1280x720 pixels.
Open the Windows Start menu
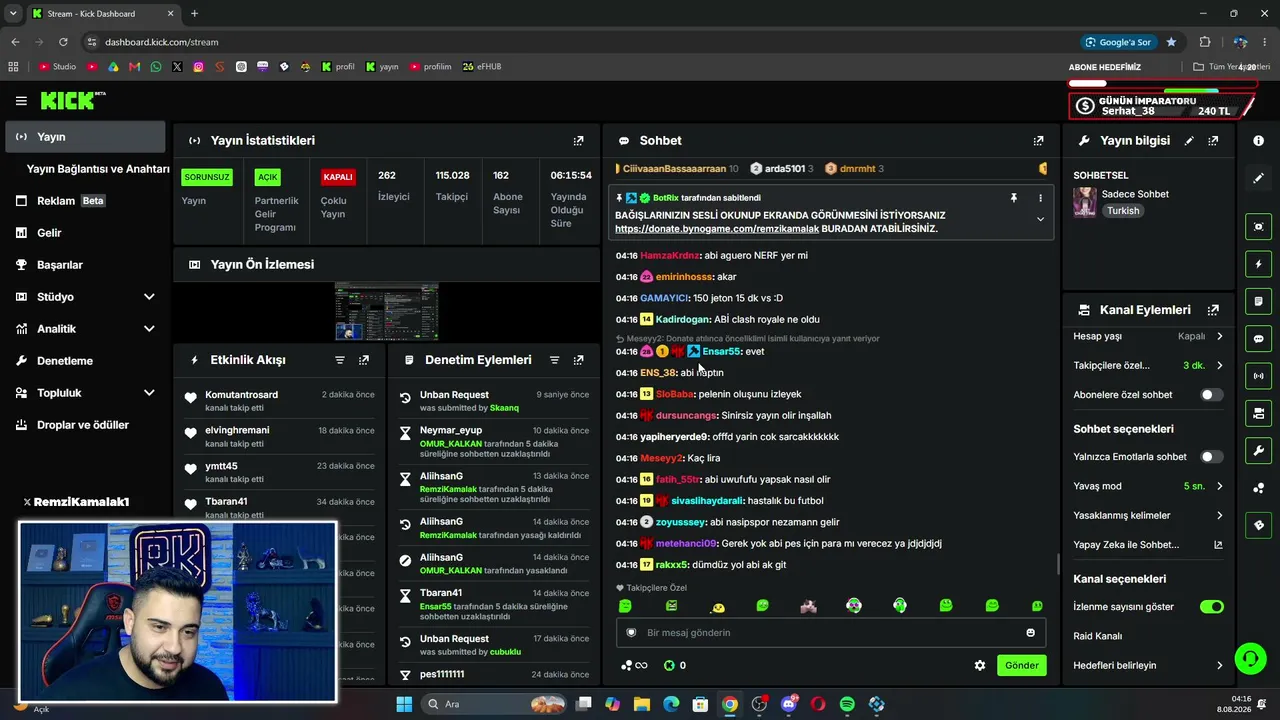tap(404, 704)
